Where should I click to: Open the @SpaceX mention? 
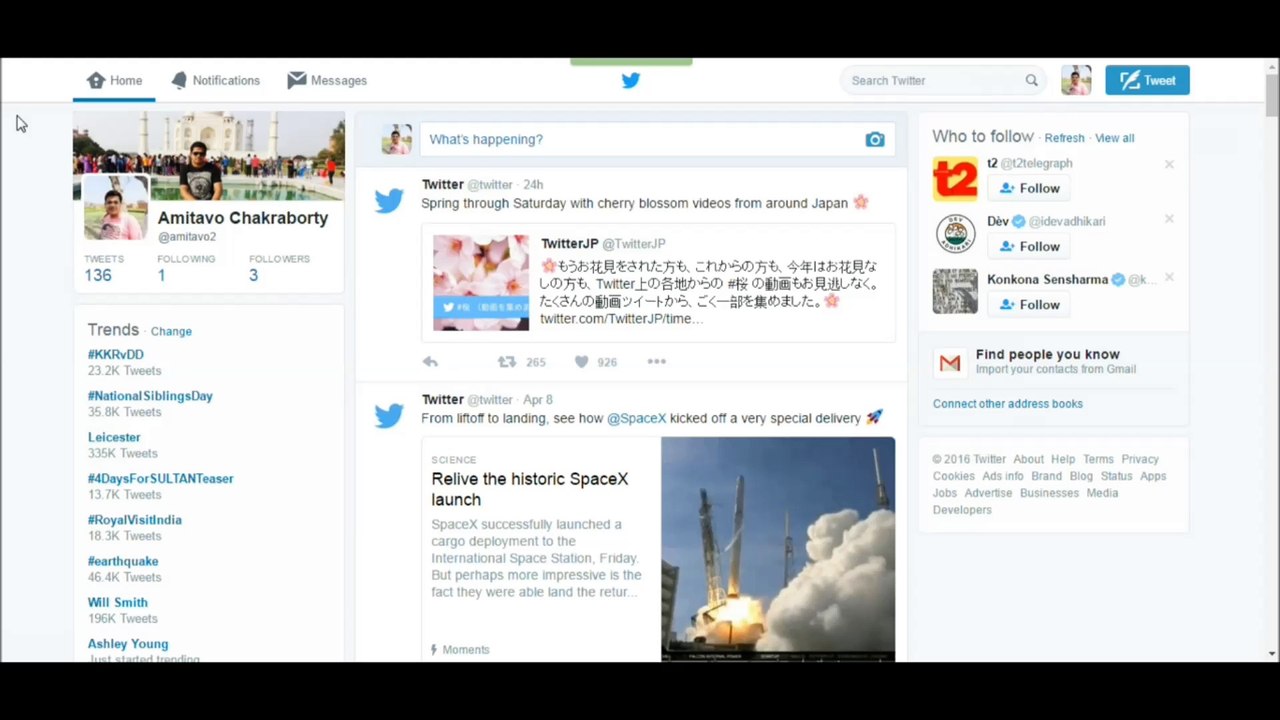(x=636, y=418)
